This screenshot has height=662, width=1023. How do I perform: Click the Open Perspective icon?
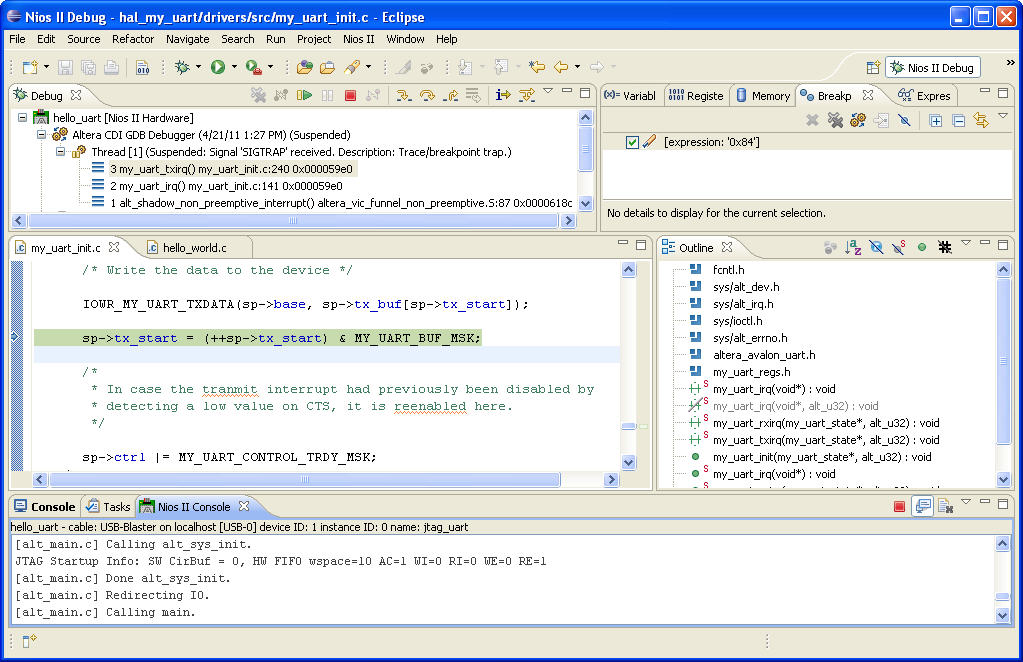873,67
